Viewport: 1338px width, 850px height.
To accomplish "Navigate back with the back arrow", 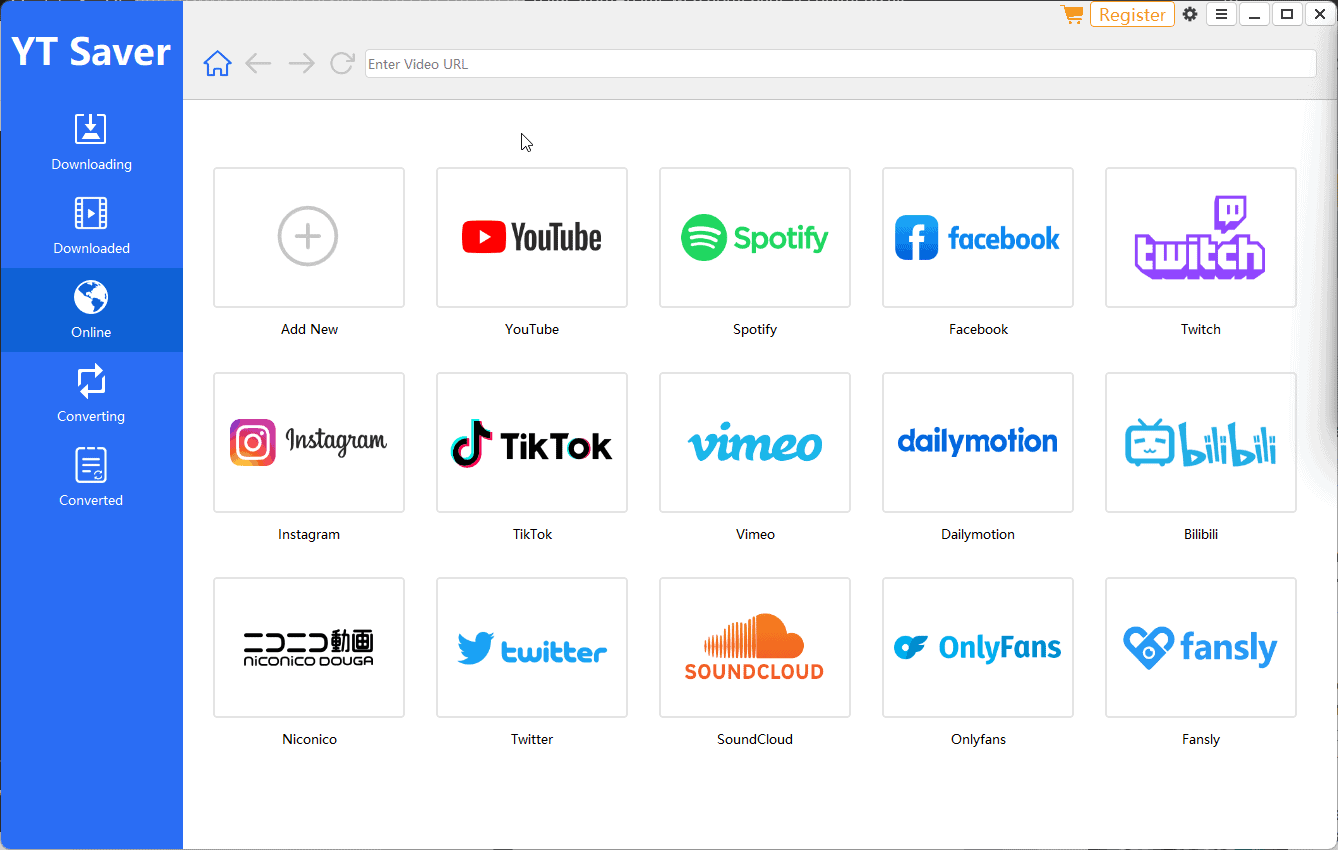I will coord(258,63).
